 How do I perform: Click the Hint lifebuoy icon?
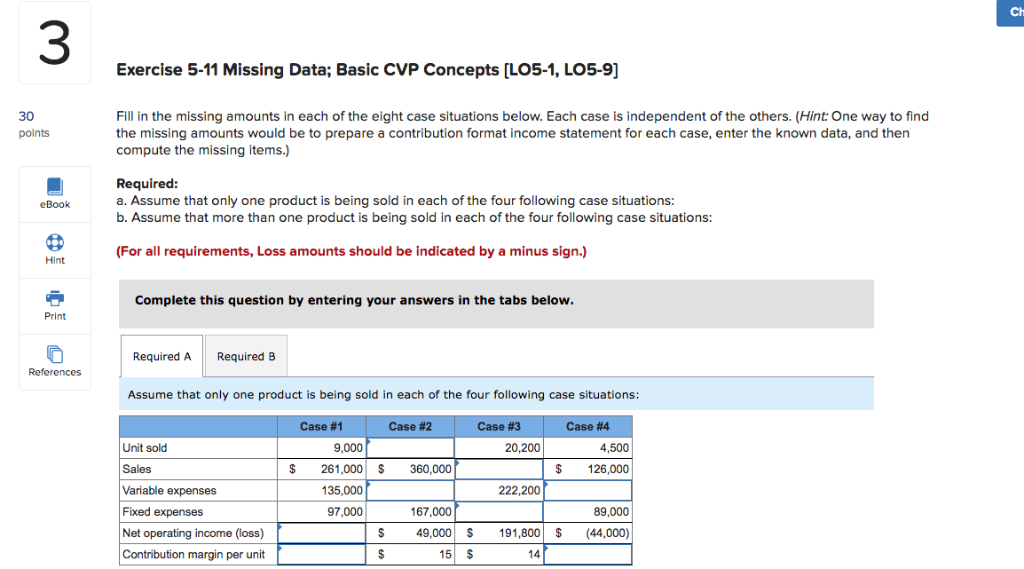pyautogui.click(x=55, y=243)
